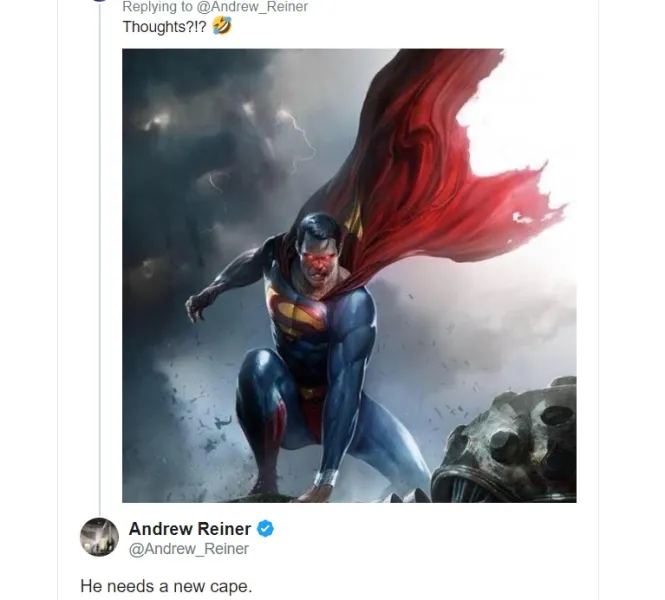Open the attached Superman artwork image
Screen dimensions: 665x600
pyautogui.click(x=349, y=275)
